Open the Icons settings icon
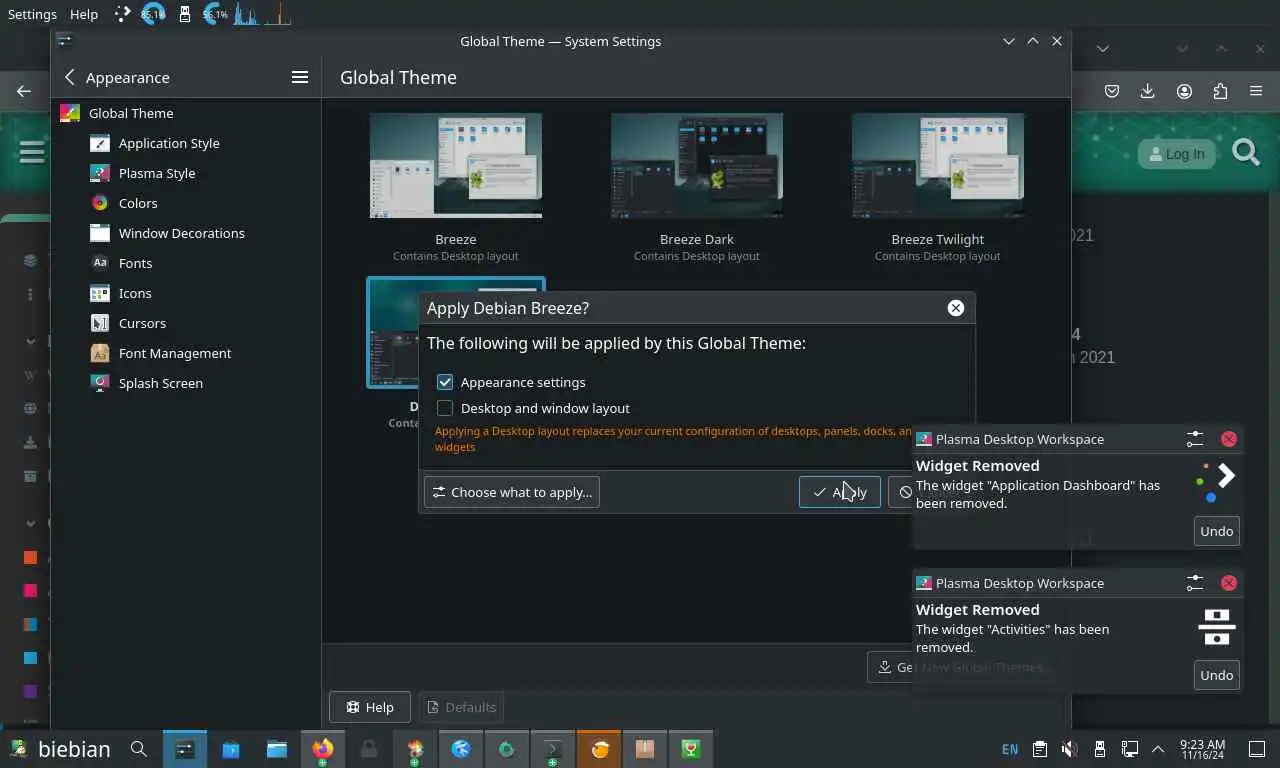The height and width of the screenshot is (768, 1280). pyautogui.click(x=100, y=293)
